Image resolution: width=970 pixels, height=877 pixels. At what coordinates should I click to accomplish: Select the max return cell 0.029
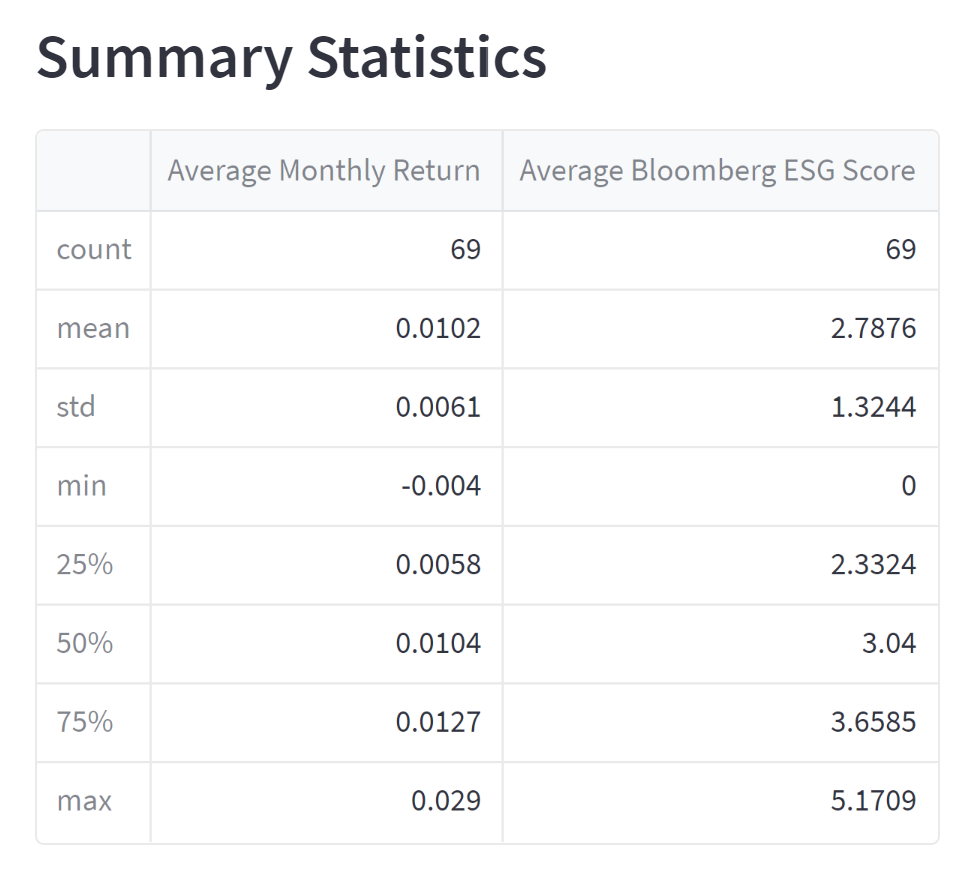coord(445,801)
